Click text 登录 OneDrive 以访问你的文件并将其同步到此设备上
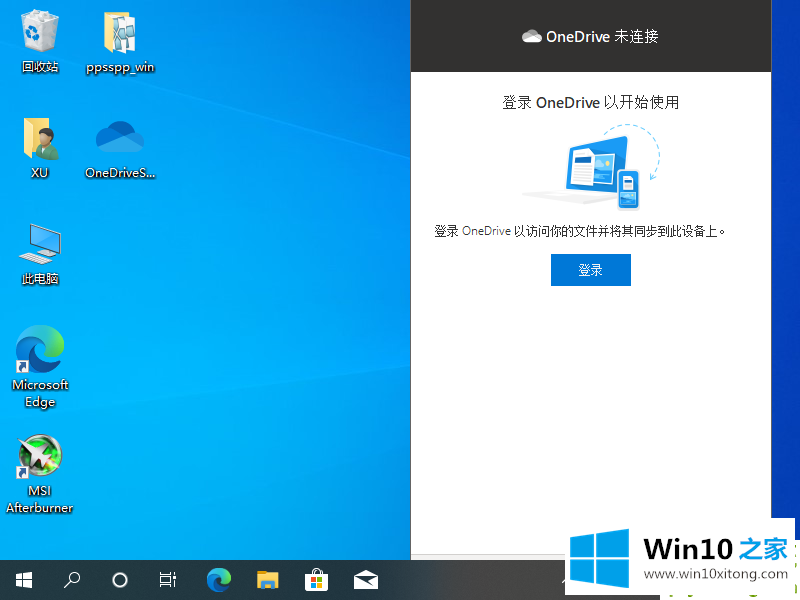This screenshot has width=800, height=600. [579, 231]
